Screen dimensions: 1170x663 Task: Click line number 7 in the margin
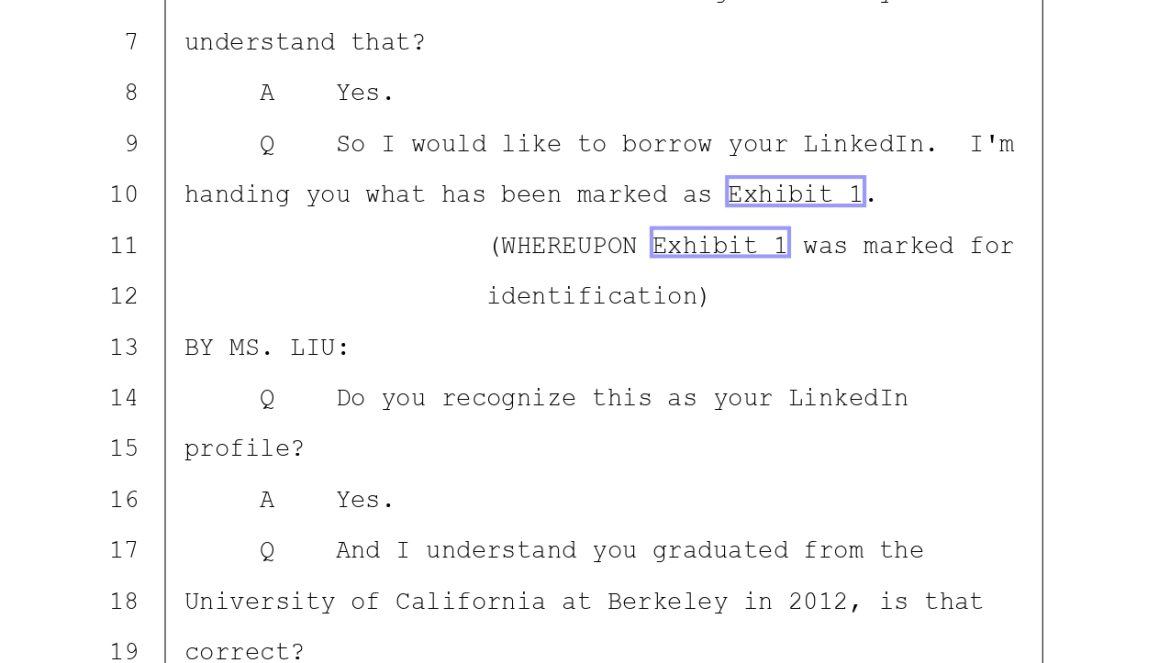coord(131,42)
